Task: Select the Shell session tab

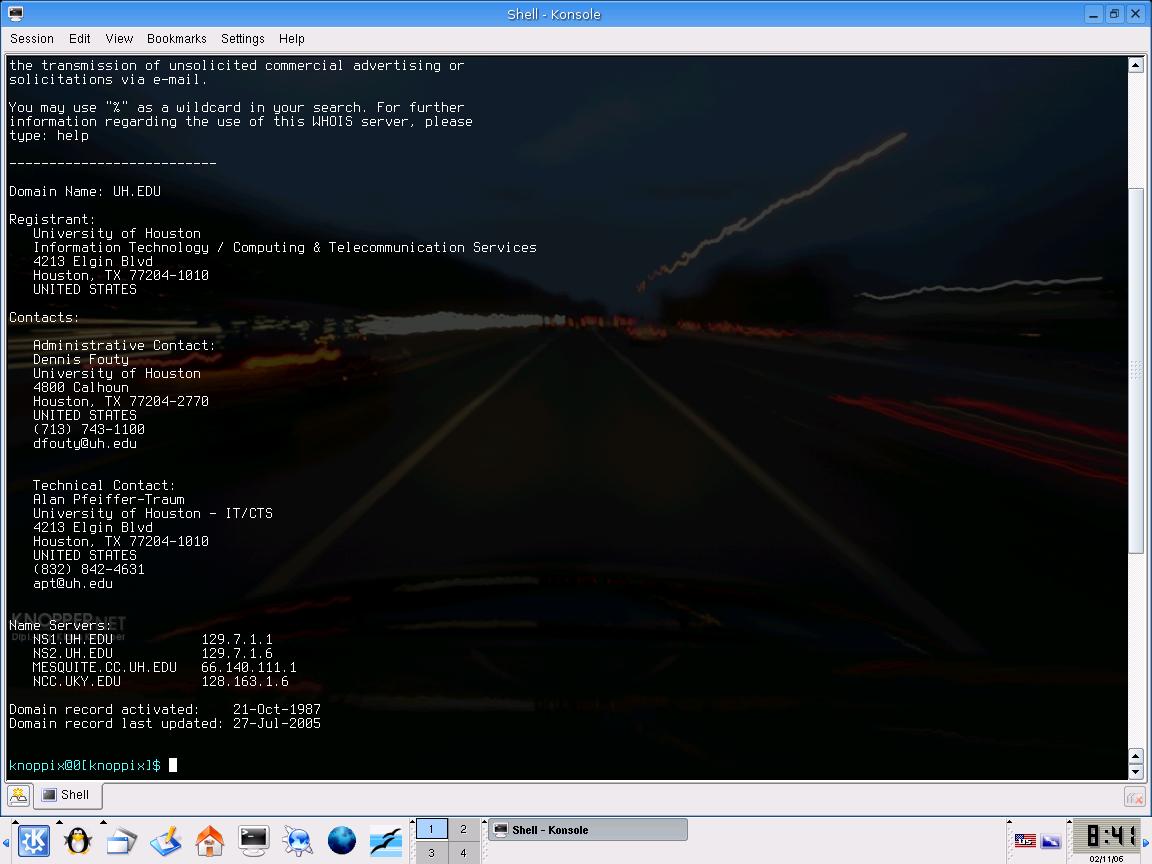Action: pyautogui.click(x=67, y=795)
